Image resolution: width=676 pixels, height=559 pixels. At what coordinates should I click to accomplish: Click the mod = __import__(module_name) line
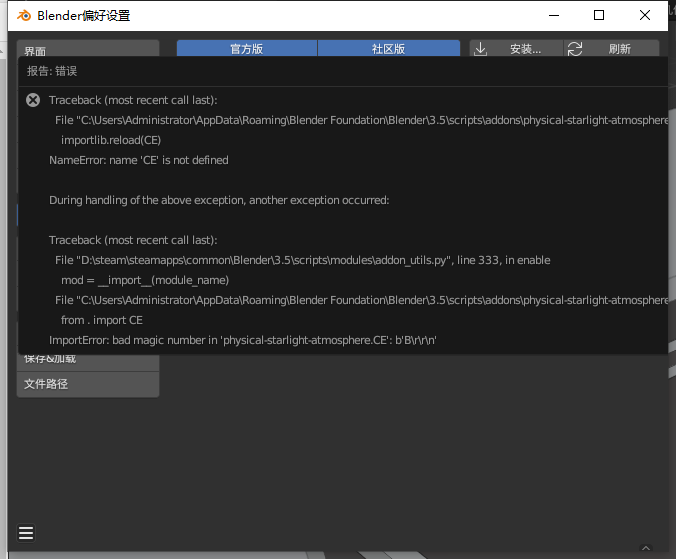pos(145,280)
